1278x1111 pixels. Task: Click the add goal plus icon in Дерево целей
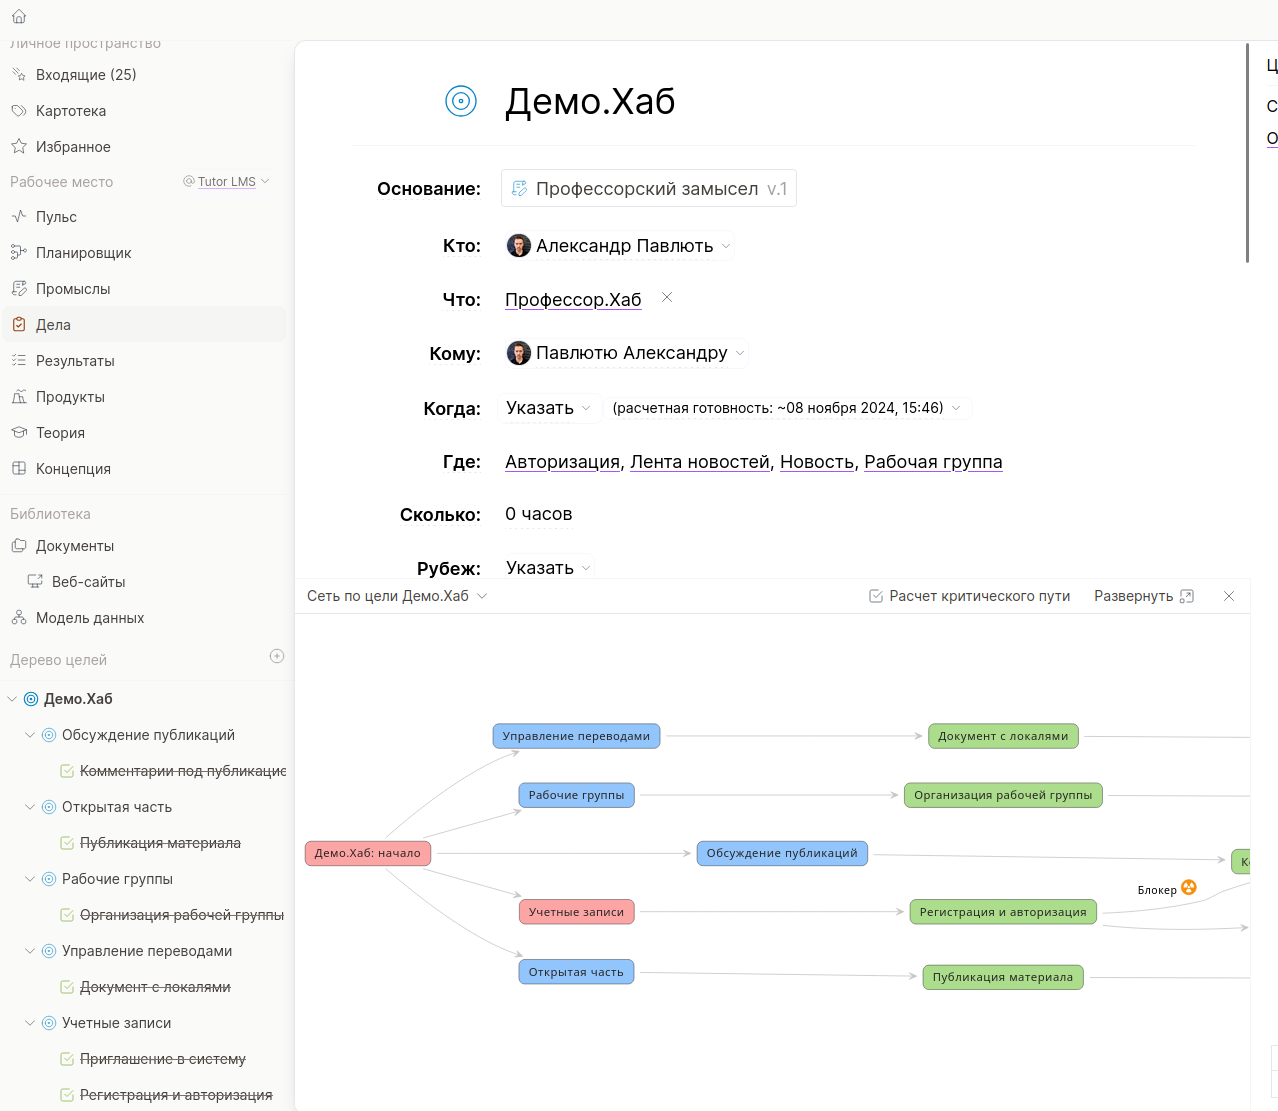277,656
